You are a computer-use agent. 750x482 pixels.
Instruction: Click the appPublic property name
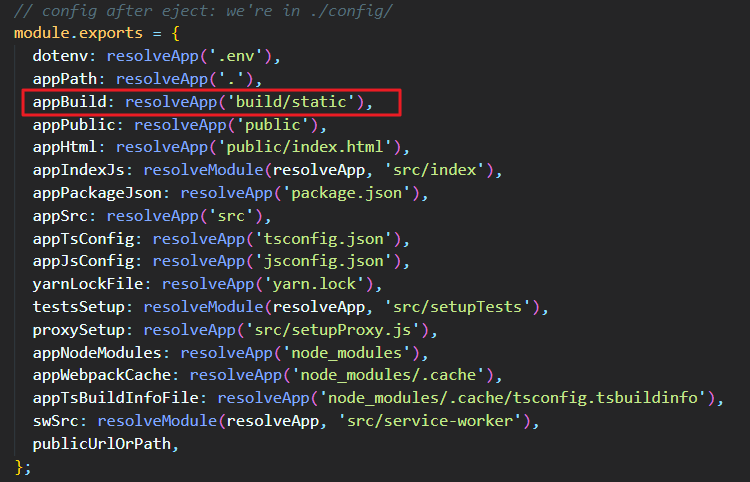pyautogui.click(x=74, y=125)
